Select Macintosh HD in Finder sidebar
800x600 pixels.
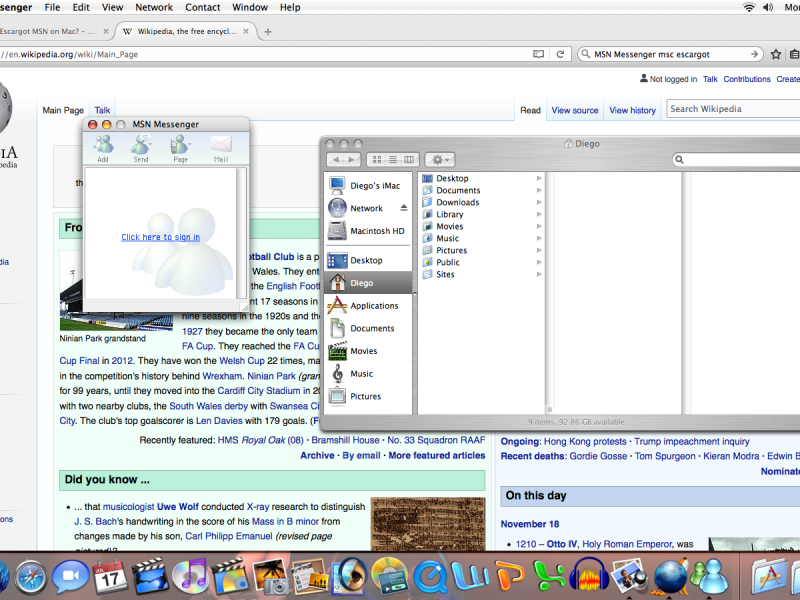click(x=368, y=231)
